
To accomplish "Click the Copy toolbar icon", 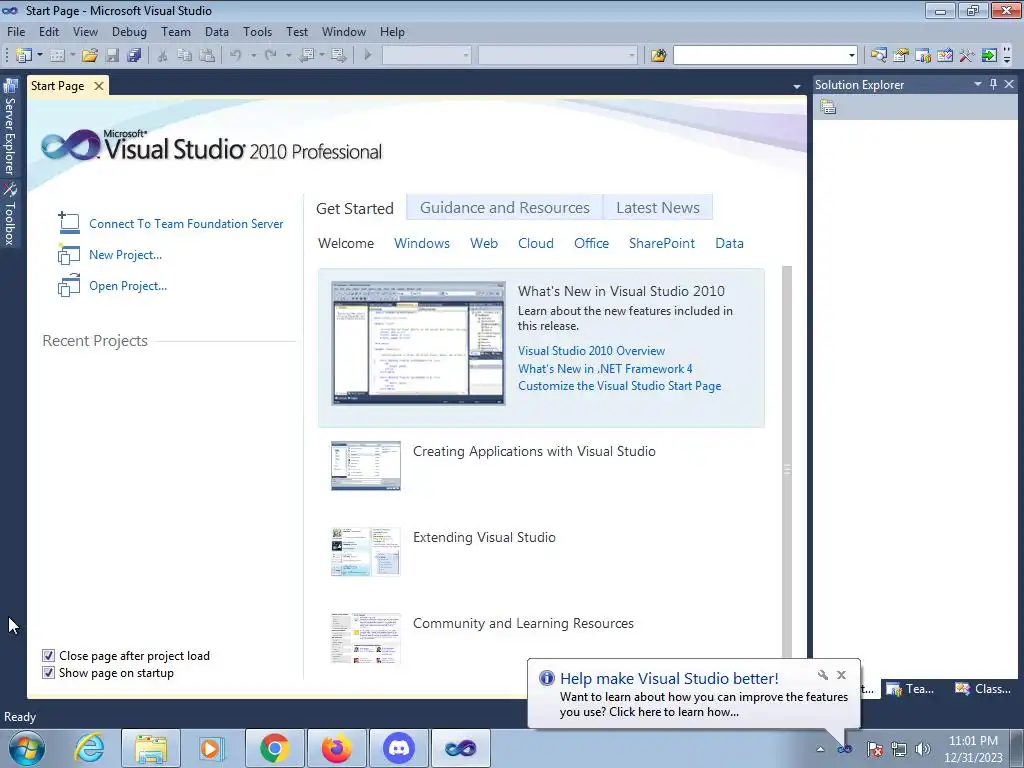I will coord(185,56).
